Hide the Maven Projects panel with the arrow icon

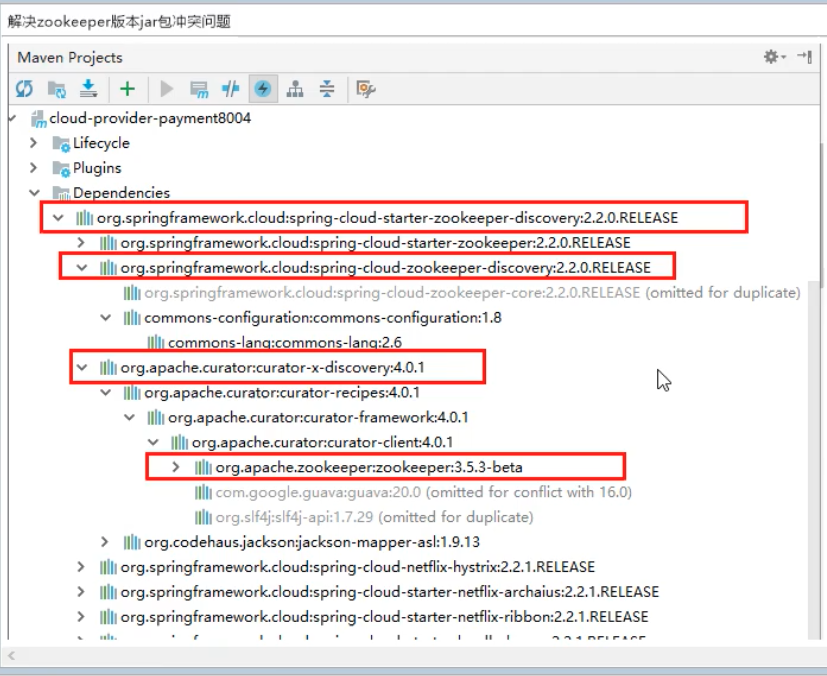[x=804, y=57]
